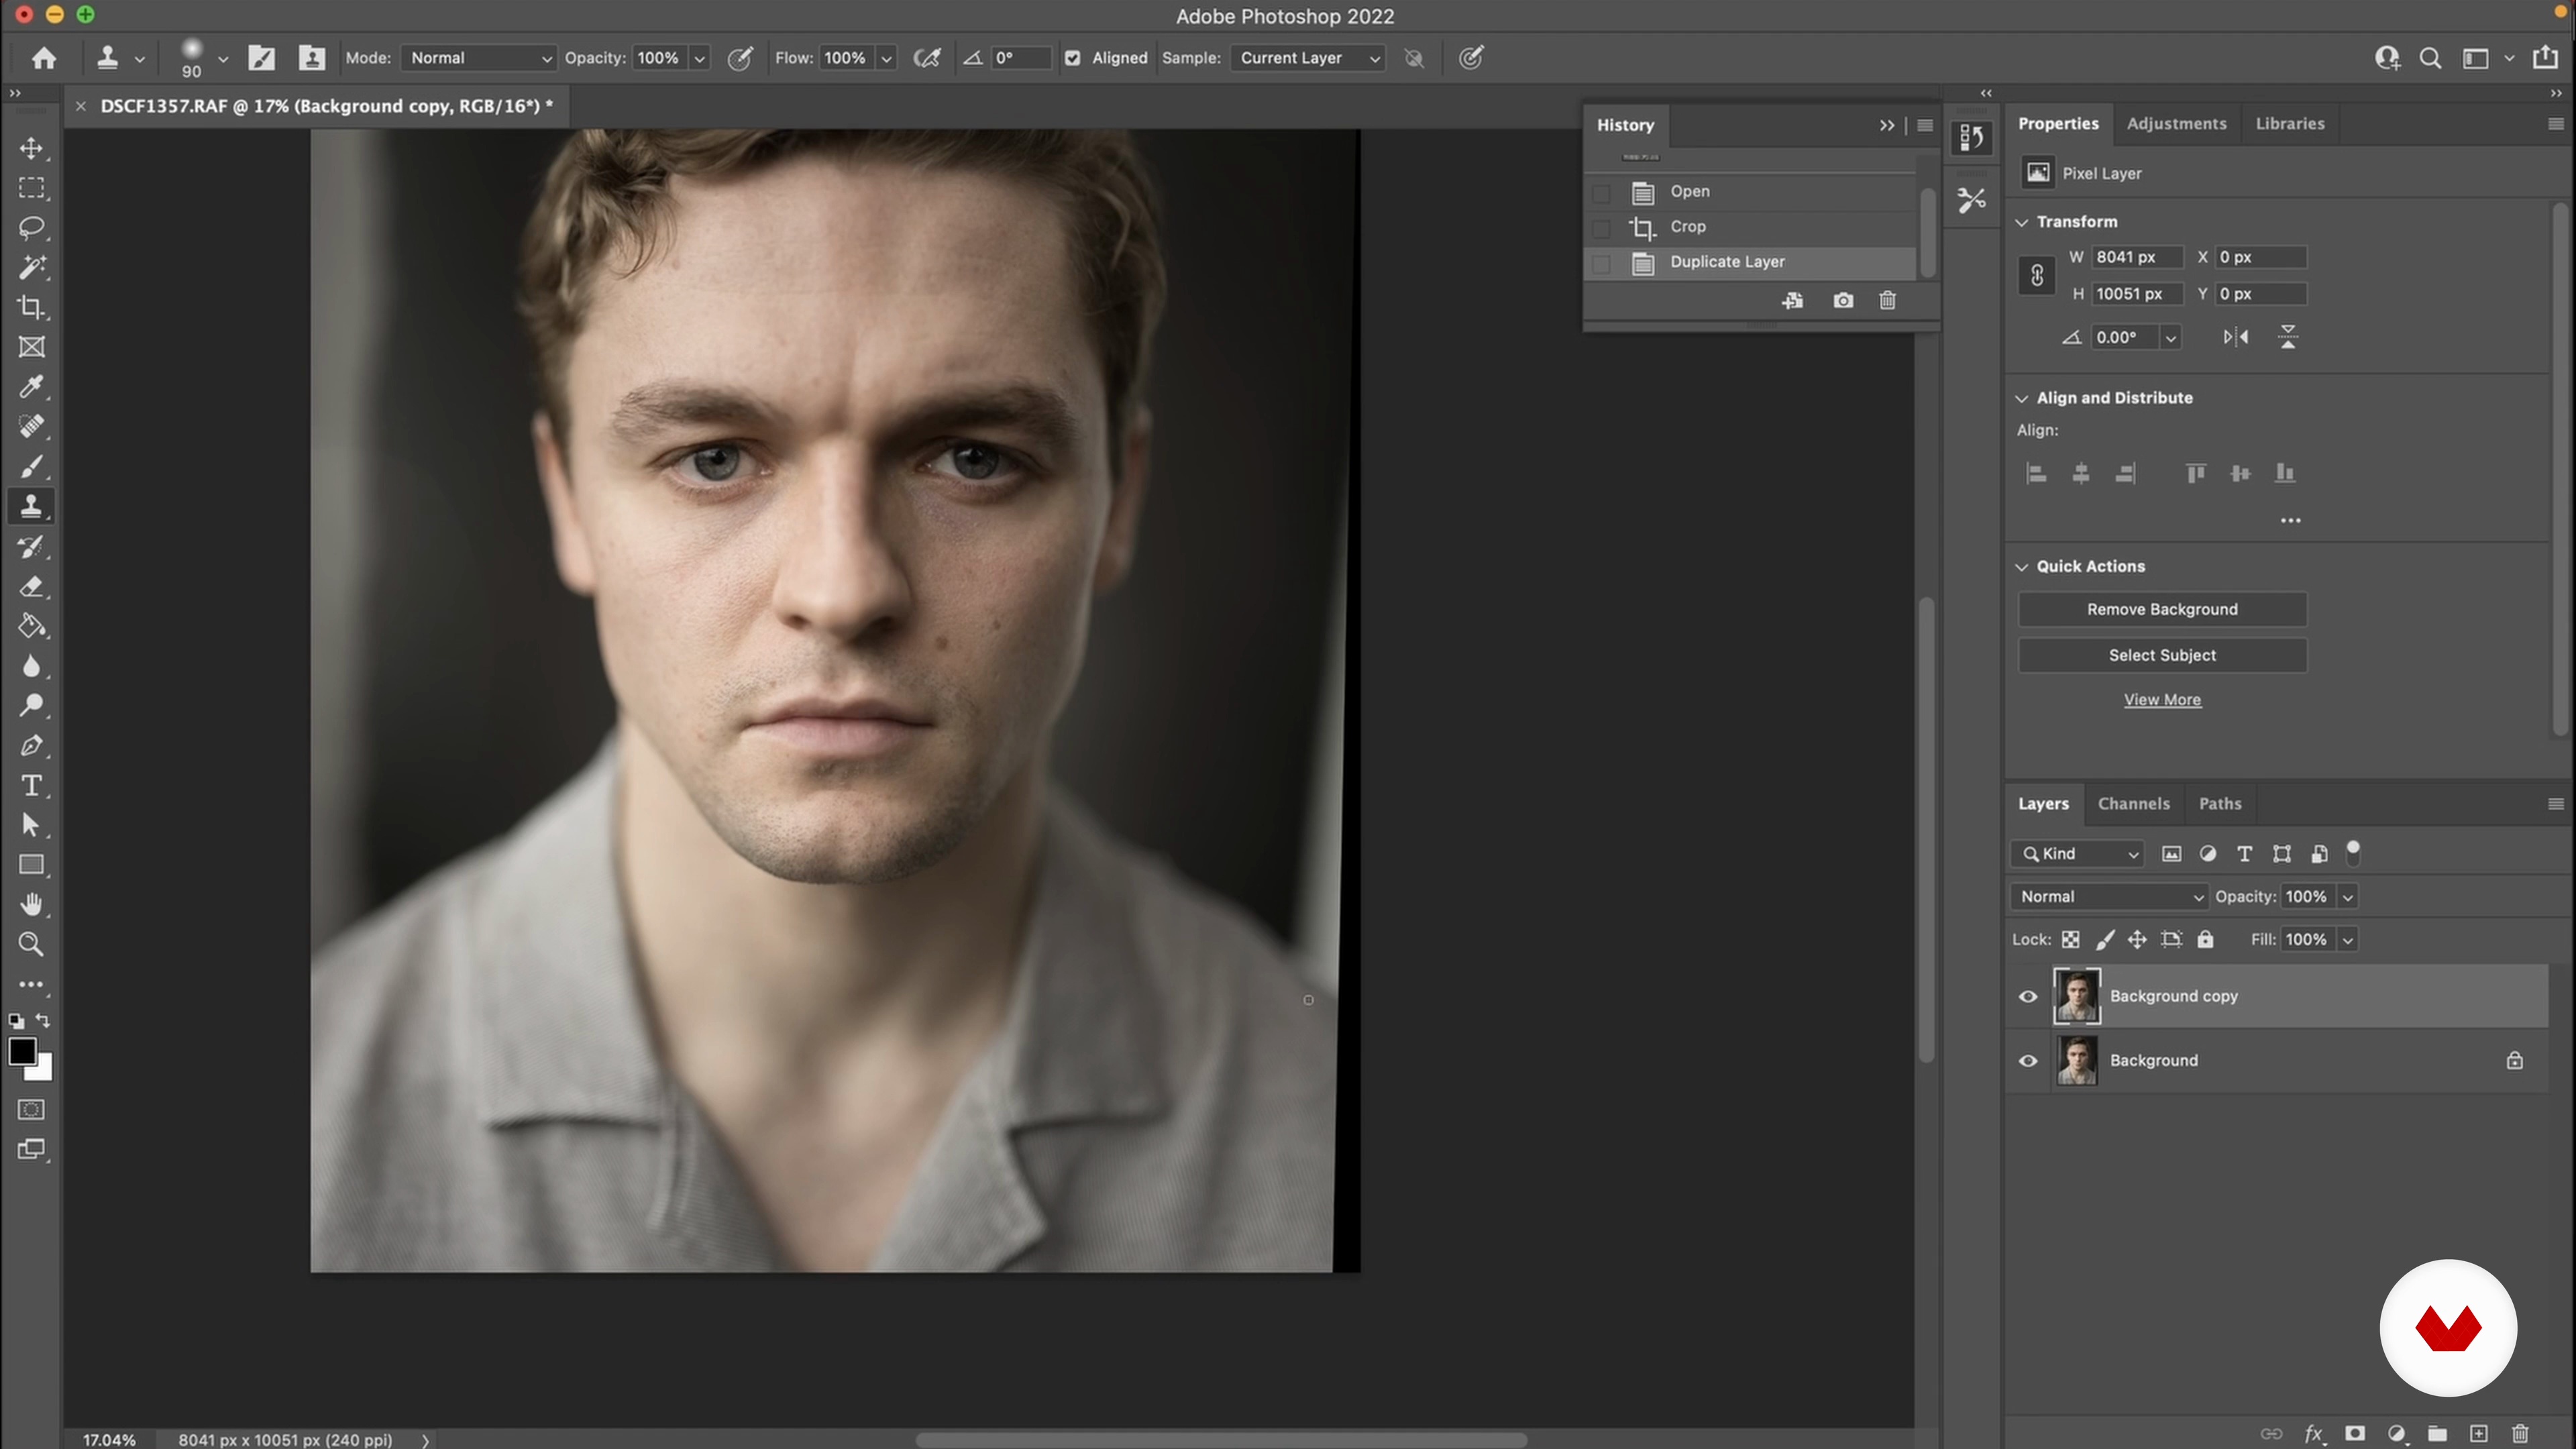The image size is (2576, 1449).
Task: Toggle lock all for layer
Action: tap(2205, 939)
